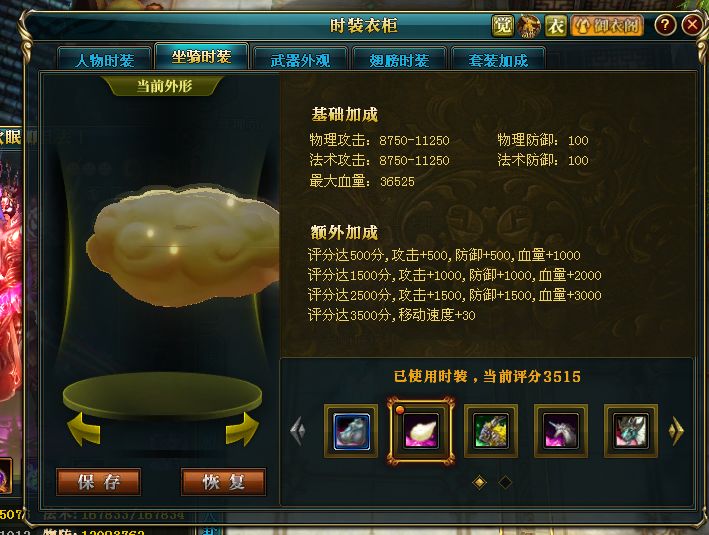Open the 御衣阁 shop button
The image size is (709, 535).
click(x=607, y=26)
